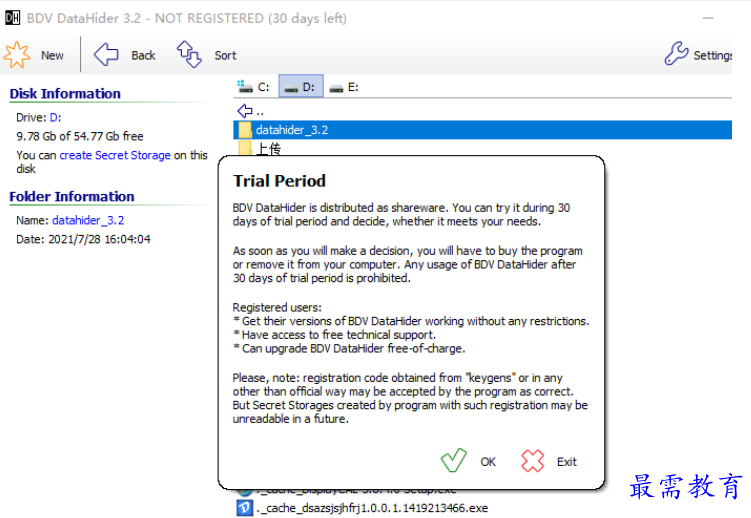The height and width of the screenshot is (518, 751).
Task: Switch to the E: drive tab
Action: click(345, 87)
